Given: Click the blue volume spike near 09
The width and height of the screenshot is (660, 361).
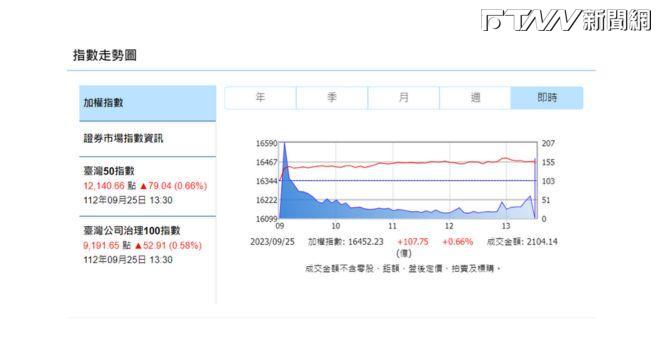Looking at the screenshot, I should tap(285, 168).
